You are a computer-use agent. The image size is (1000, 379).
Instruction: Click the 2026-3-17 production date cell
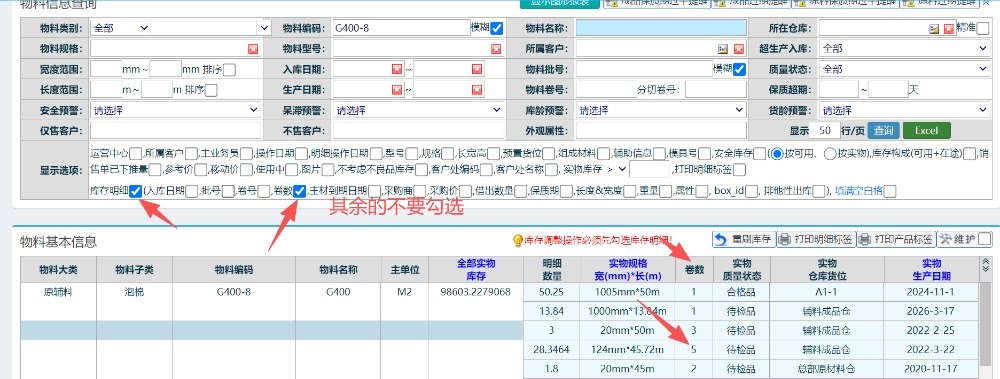(x=931, y=311)
